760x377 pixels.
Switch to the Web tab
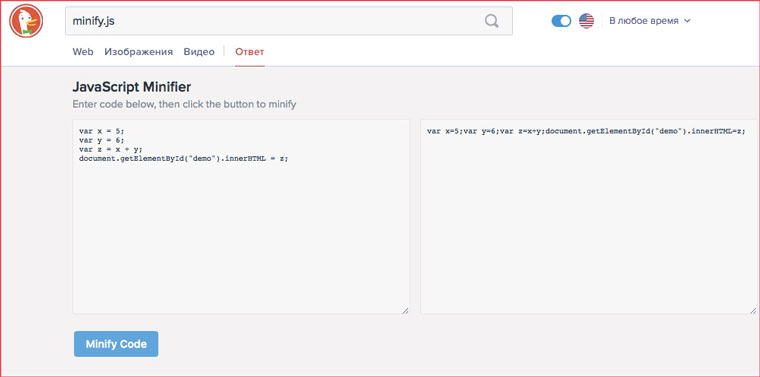pyautogui.click(x=83, y=52)
